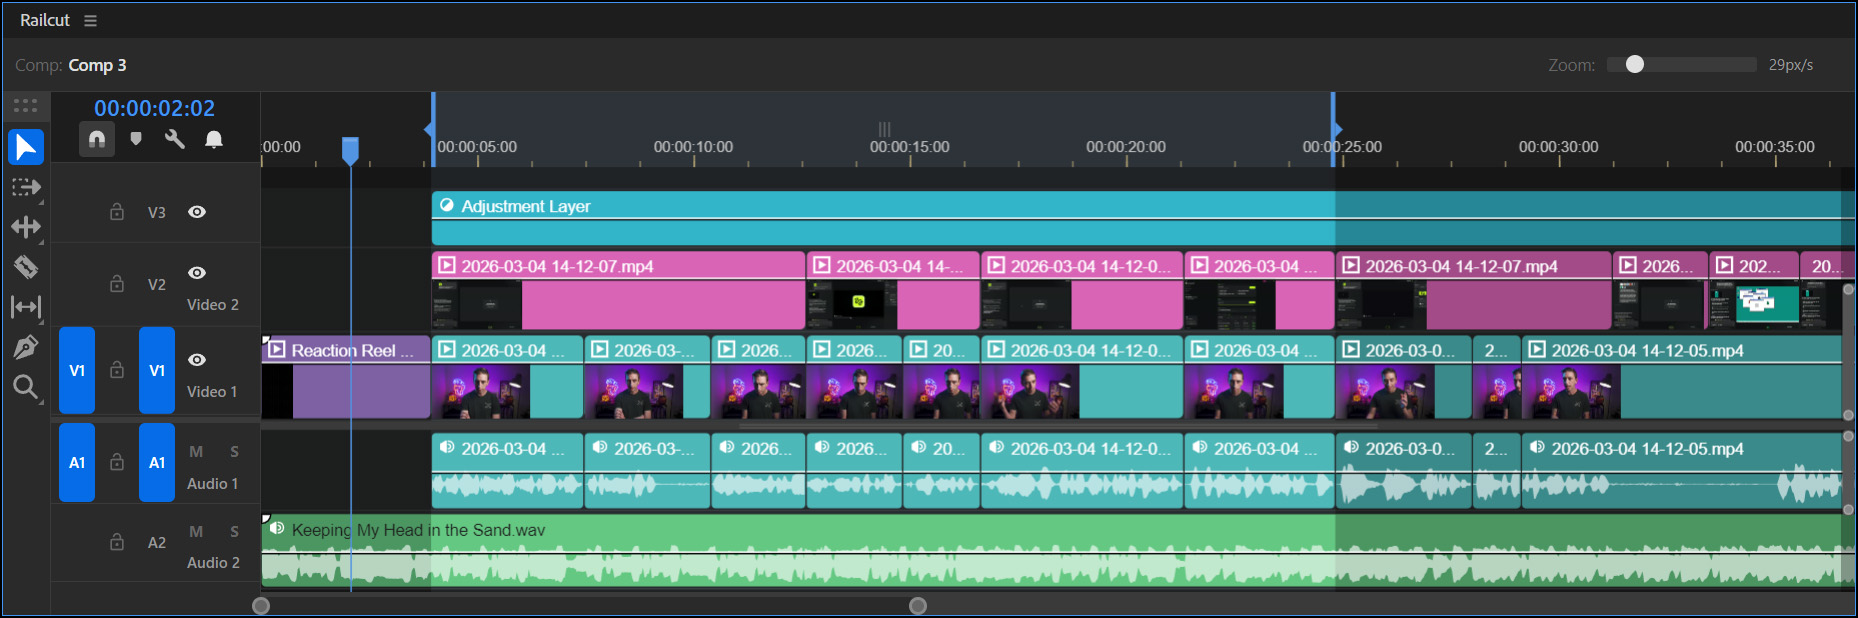Toggle lock on the V1 track
Screen dimensions: 1858x618
point(117,370)
